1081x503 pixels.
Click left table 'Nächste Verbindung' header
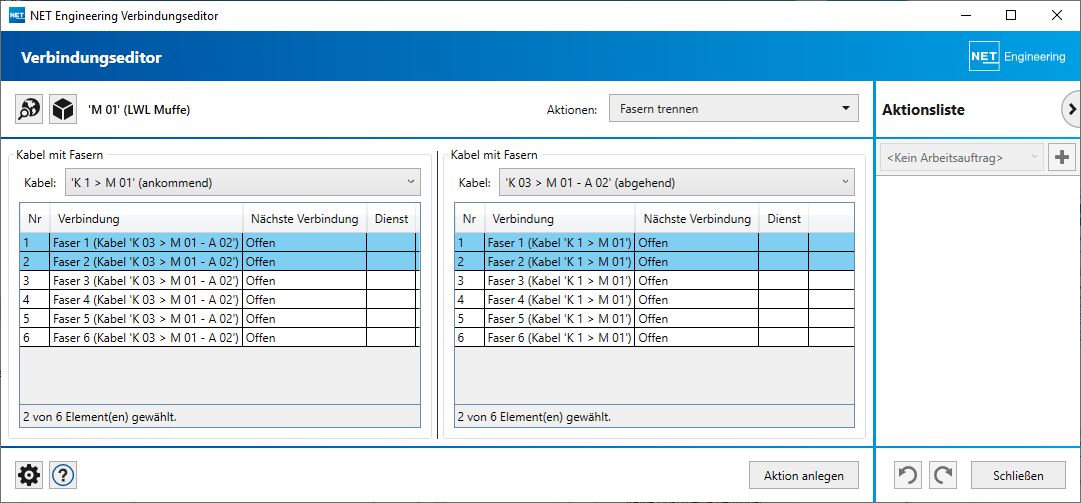(x=305, y=219)
